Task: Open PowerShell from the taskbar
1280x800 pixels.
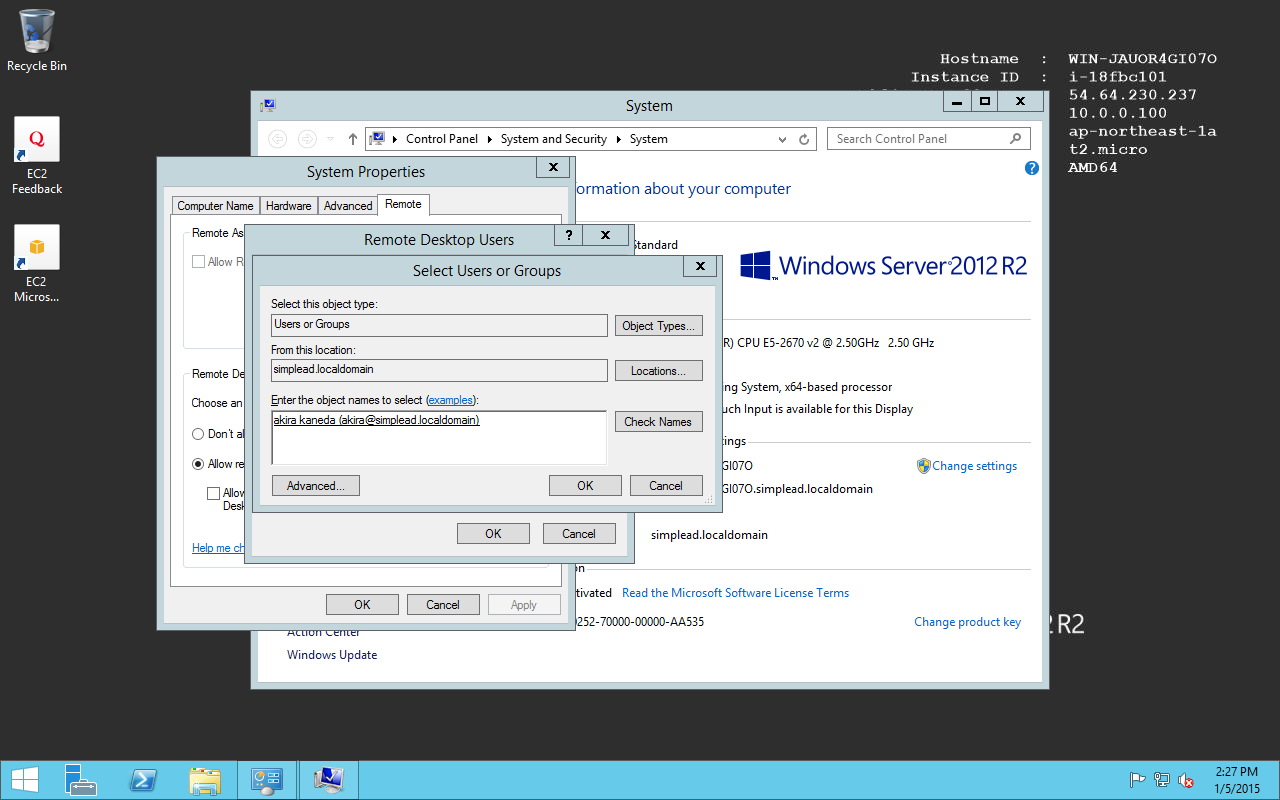Action: 143,780
